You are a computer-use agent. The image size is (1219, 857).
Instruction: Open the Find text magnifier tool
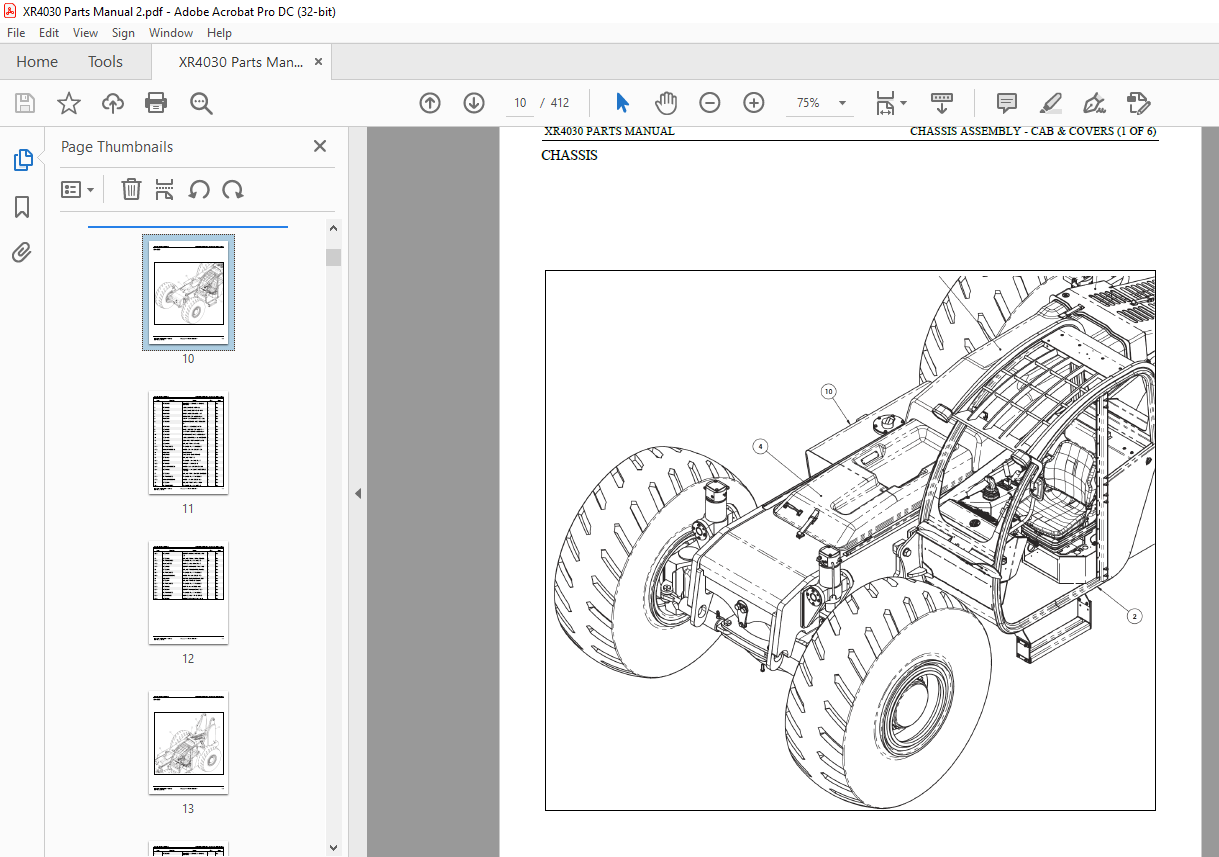201,103
